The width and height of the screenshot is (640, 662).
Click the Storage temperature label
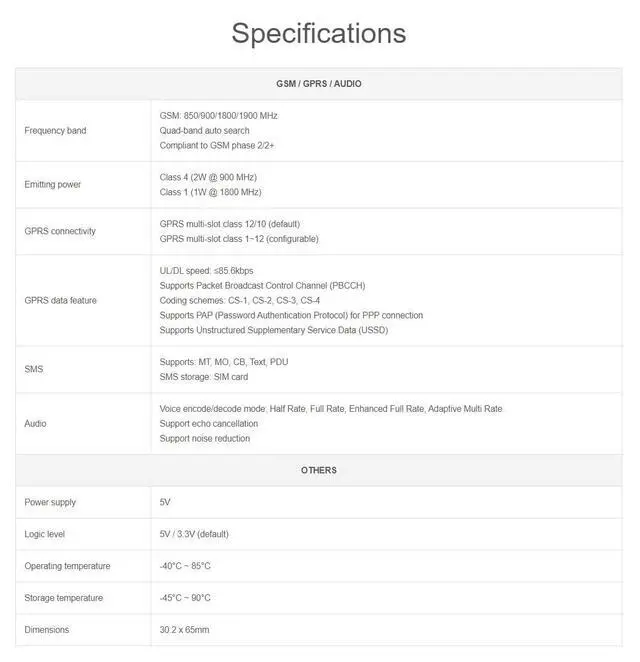click(x=64, y=598)
